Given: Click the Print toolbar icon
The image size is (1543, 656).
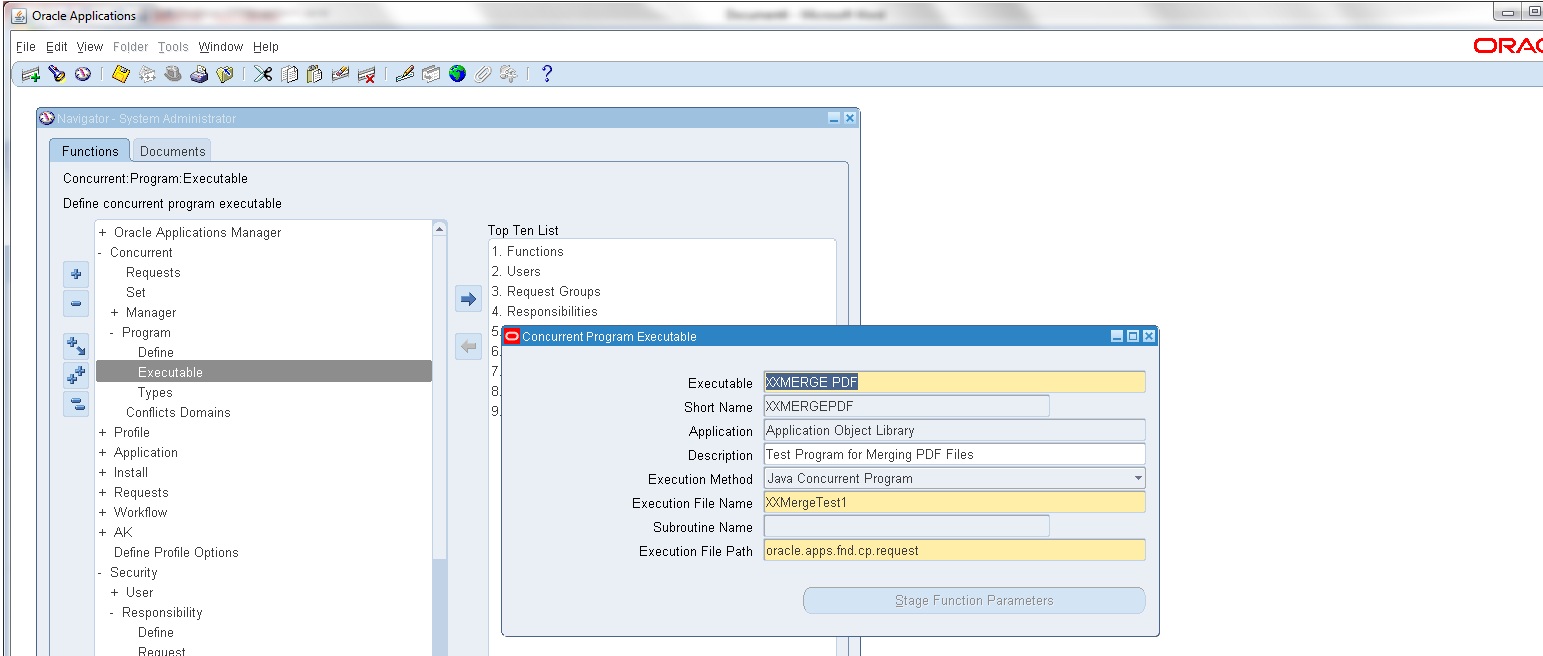Looking at the screenshot, I should point(199,74).
